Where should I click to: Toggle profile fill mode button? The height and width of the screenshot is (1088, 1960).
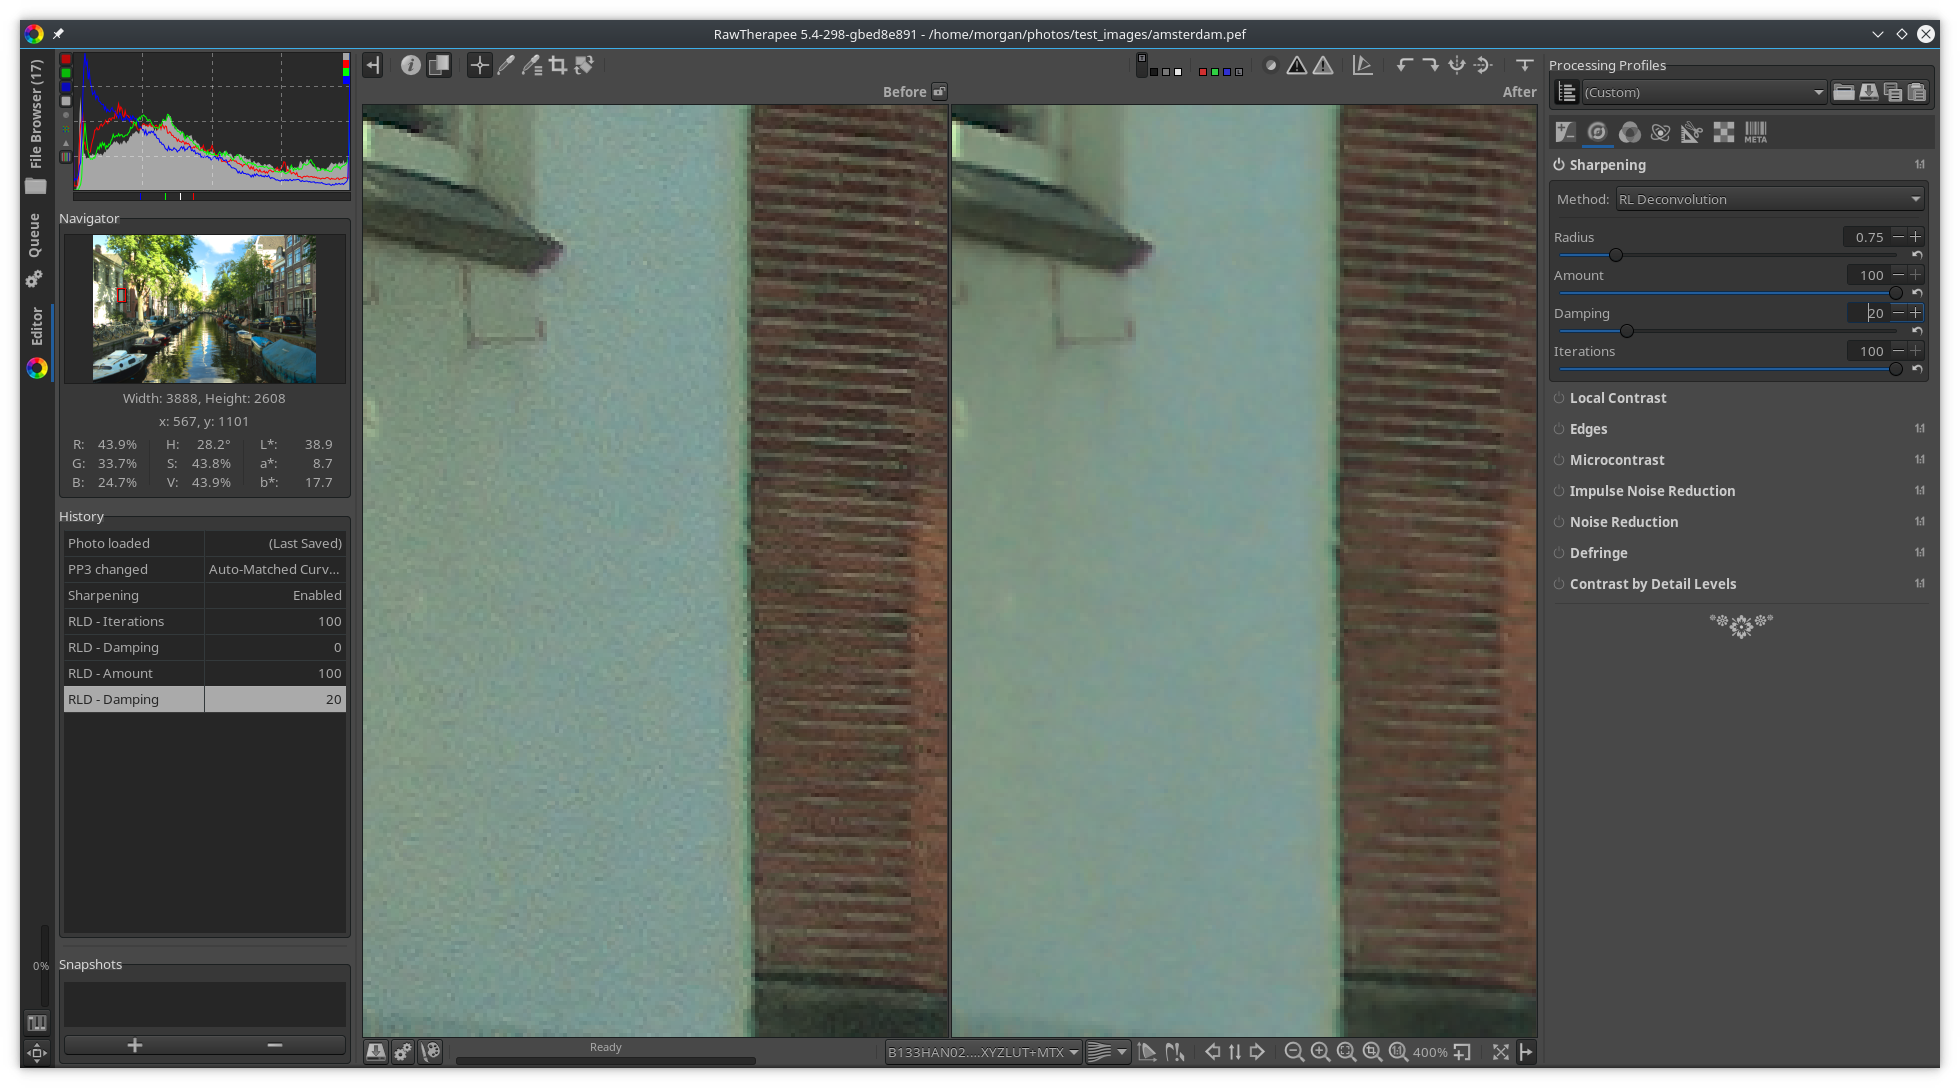point(1567,93)
